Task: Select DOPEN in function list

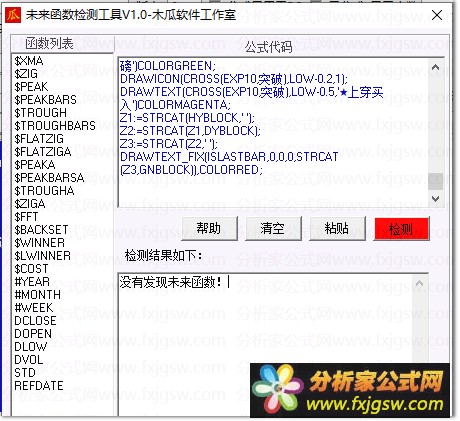Action: [x=33, y=334]
